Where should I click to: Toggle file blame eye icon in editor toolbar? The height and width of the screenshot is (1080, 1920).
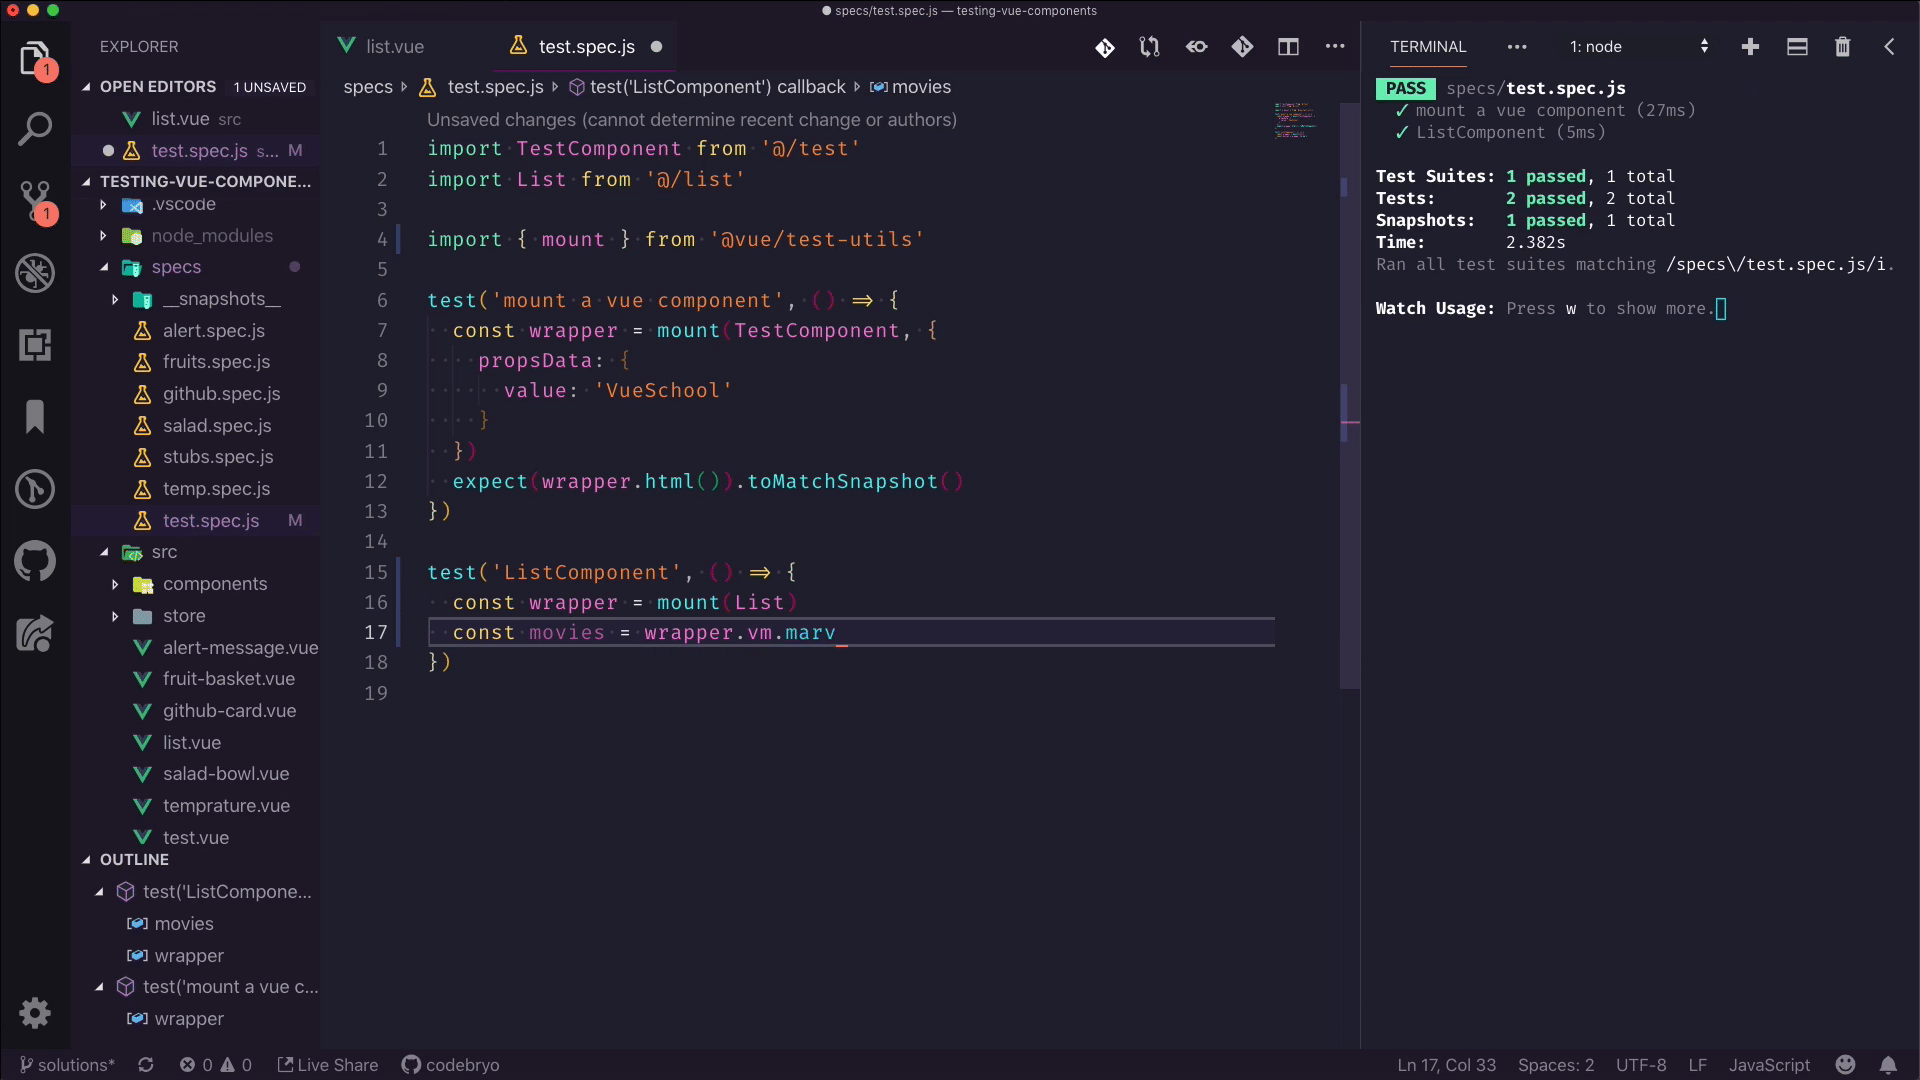[x=1196, y=47]
